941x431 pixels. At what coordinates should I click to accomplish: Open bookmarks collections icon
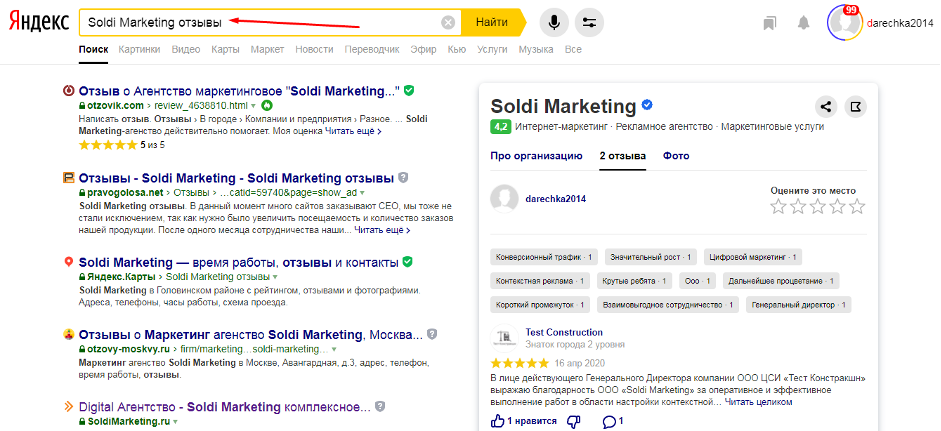[x=769, y=22]
